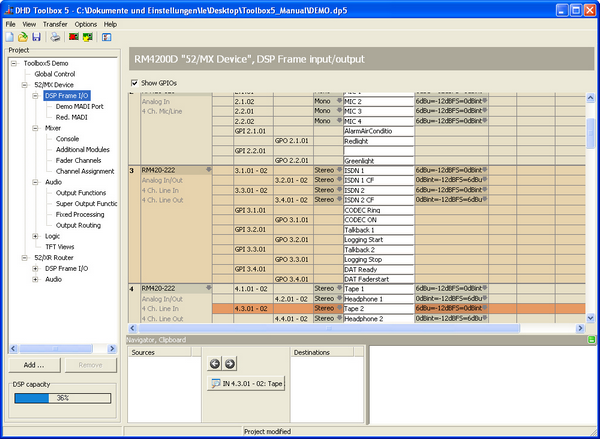The image size is (600, 439).
Task: Click the Talkback 1 label field
Action: point(378,229)
